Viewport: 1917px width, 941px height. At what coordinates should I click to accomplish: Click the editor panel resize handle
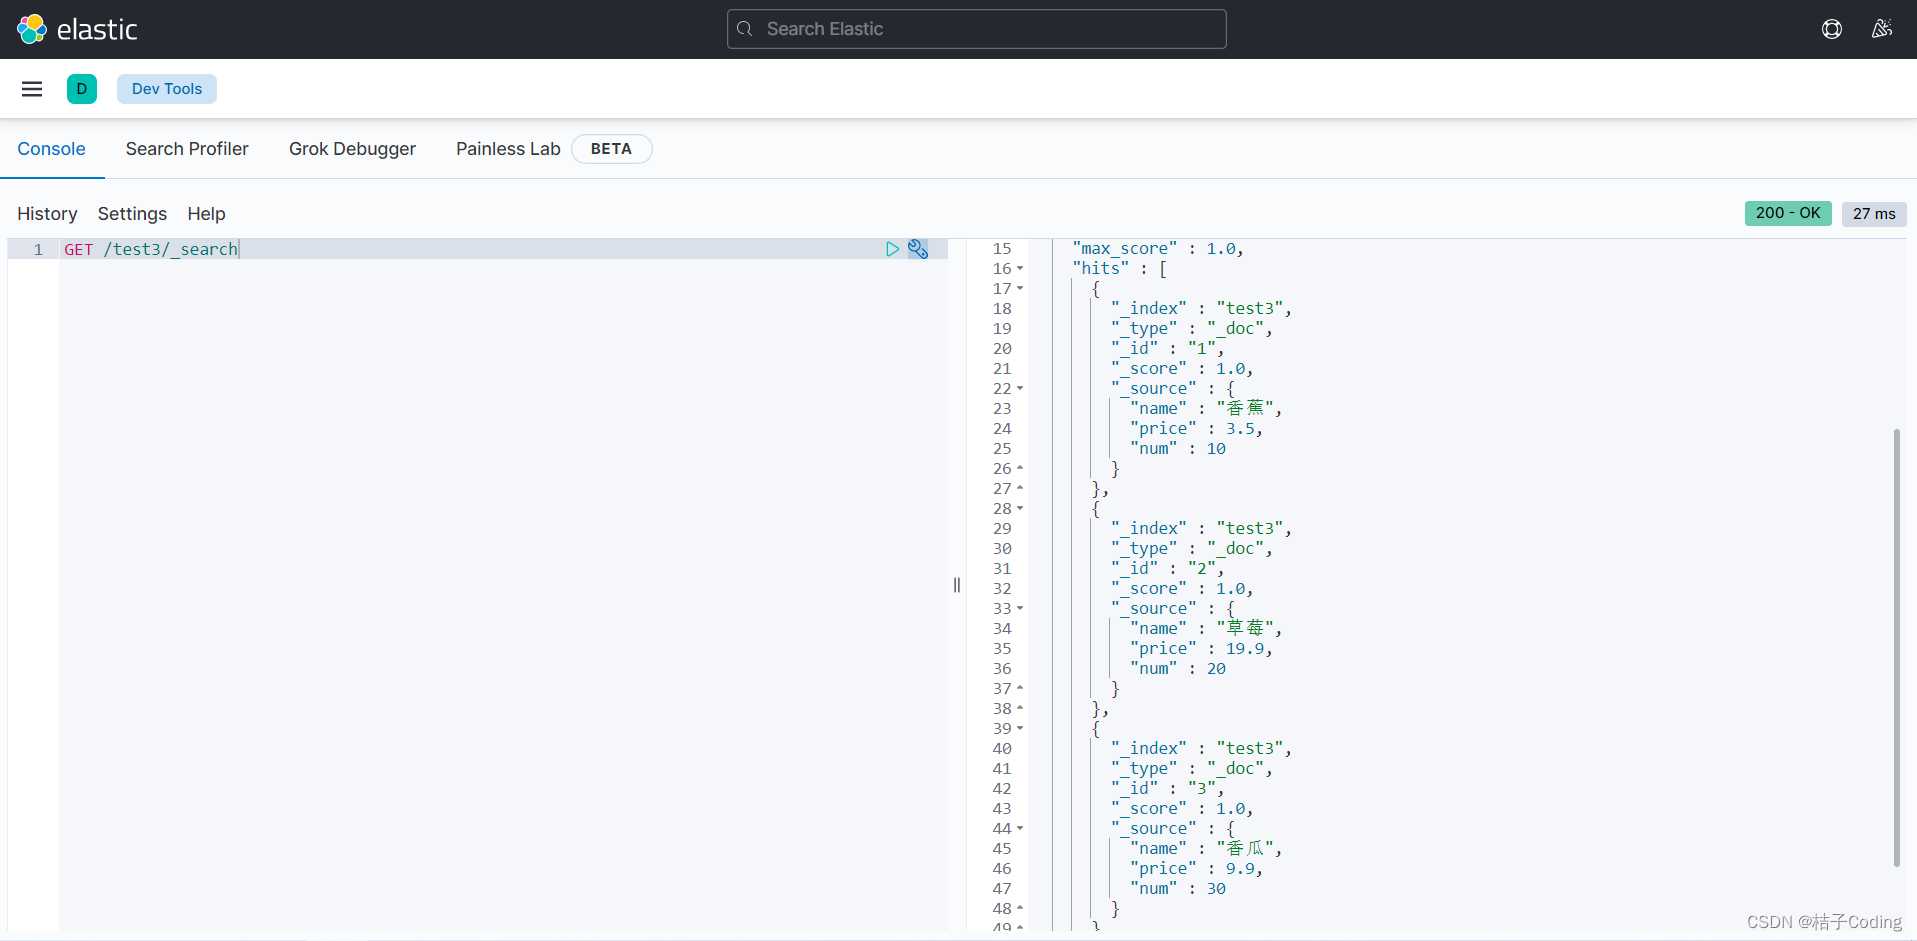(x=957, y=585)
